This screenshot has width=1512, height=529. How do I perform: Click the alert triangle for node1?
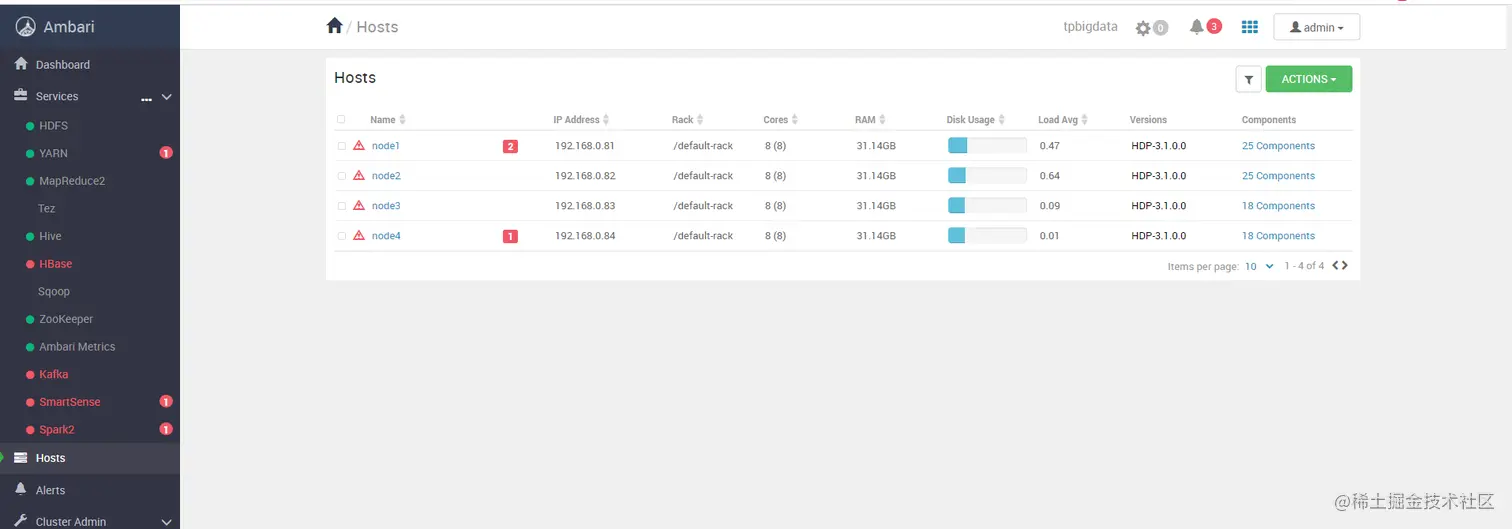coord(359,145)
